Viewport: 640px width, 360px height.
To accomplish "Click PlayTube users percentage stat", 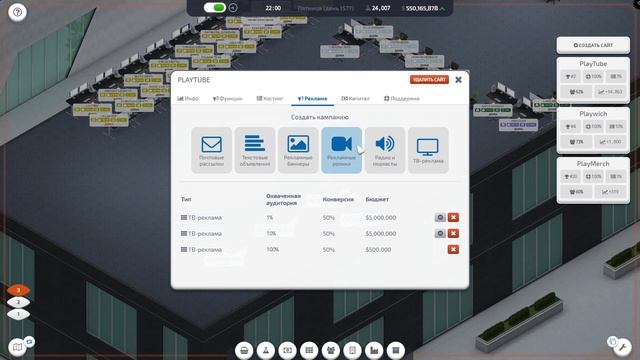I will [x=576, y=92].
